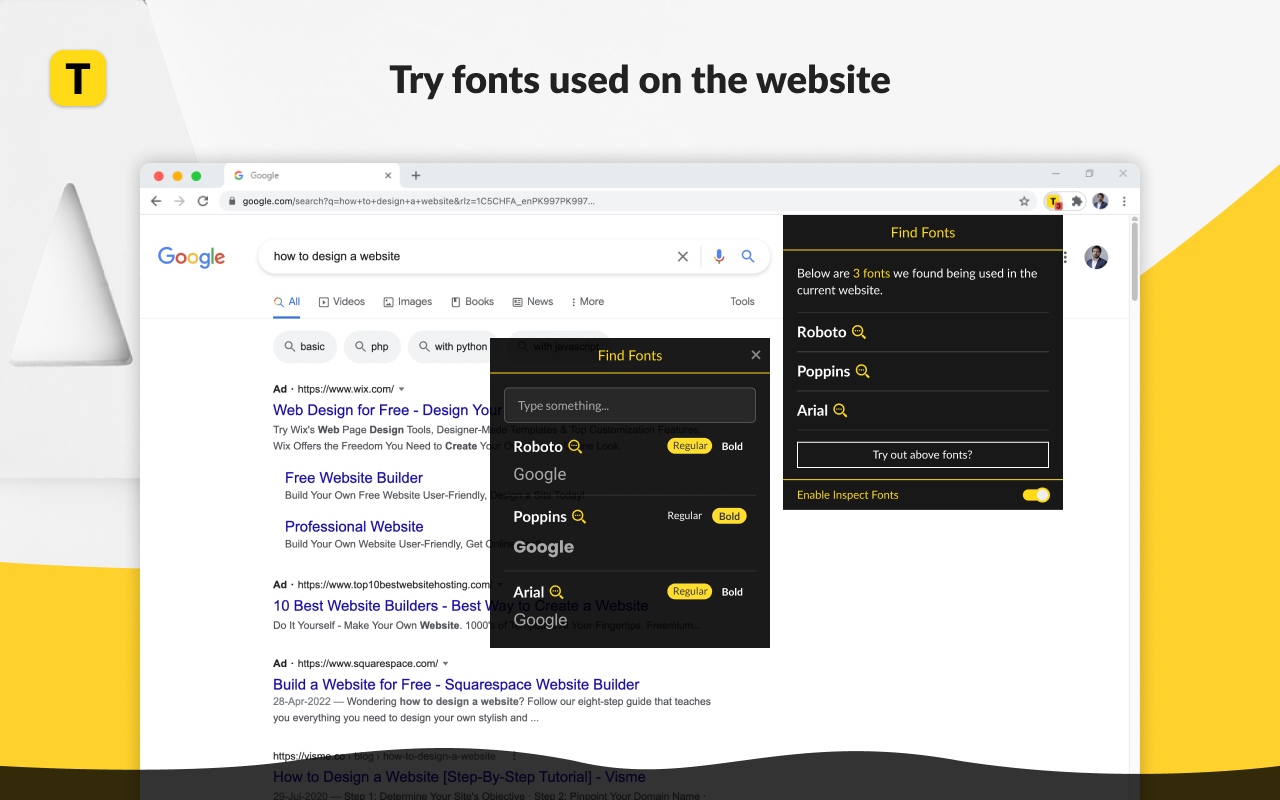Open the Free Website Builder link

click(x=354, y=478)
